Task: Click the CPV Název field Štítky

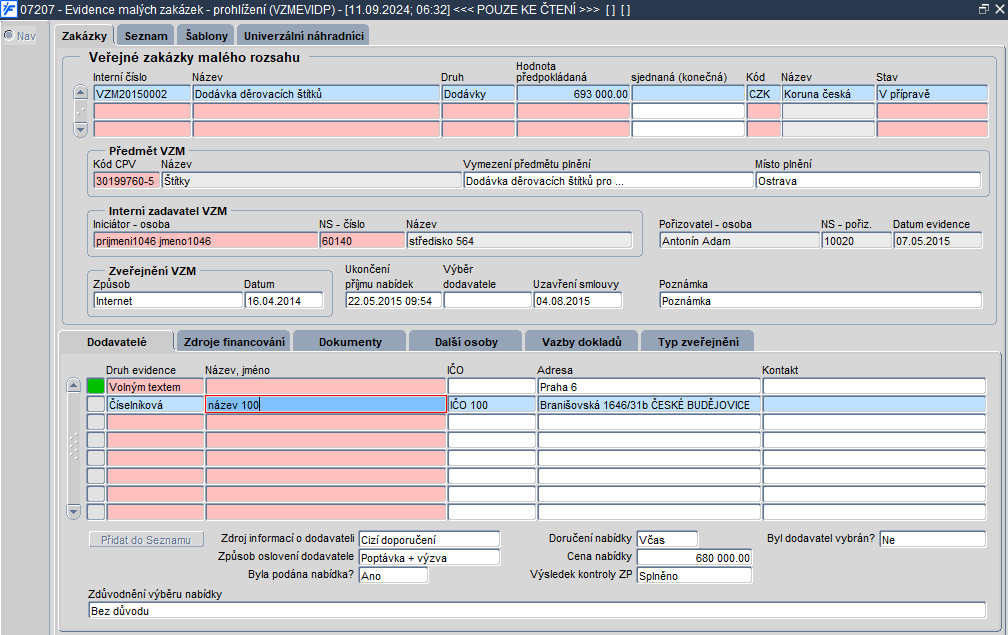Action: [311, 181]
